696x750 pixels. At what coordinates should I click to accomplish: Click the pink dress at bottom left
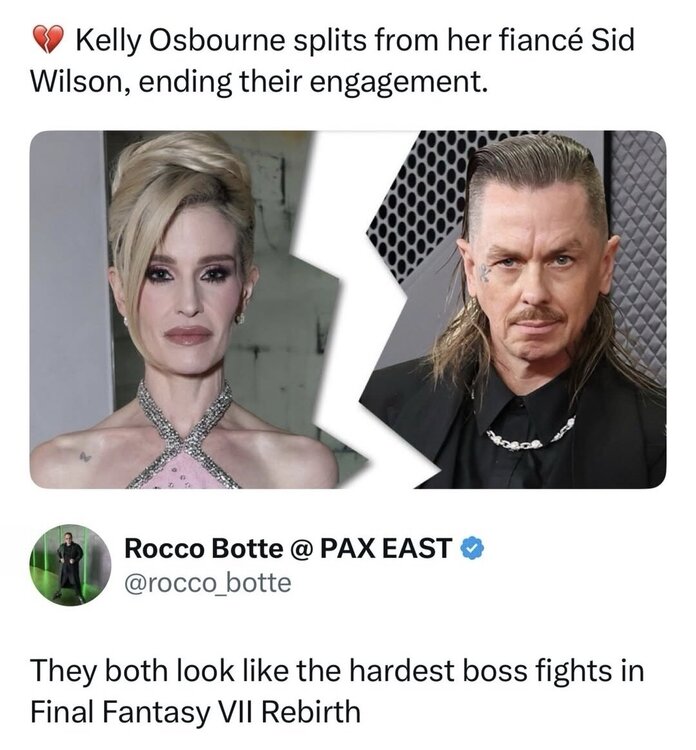coord(184,472)
